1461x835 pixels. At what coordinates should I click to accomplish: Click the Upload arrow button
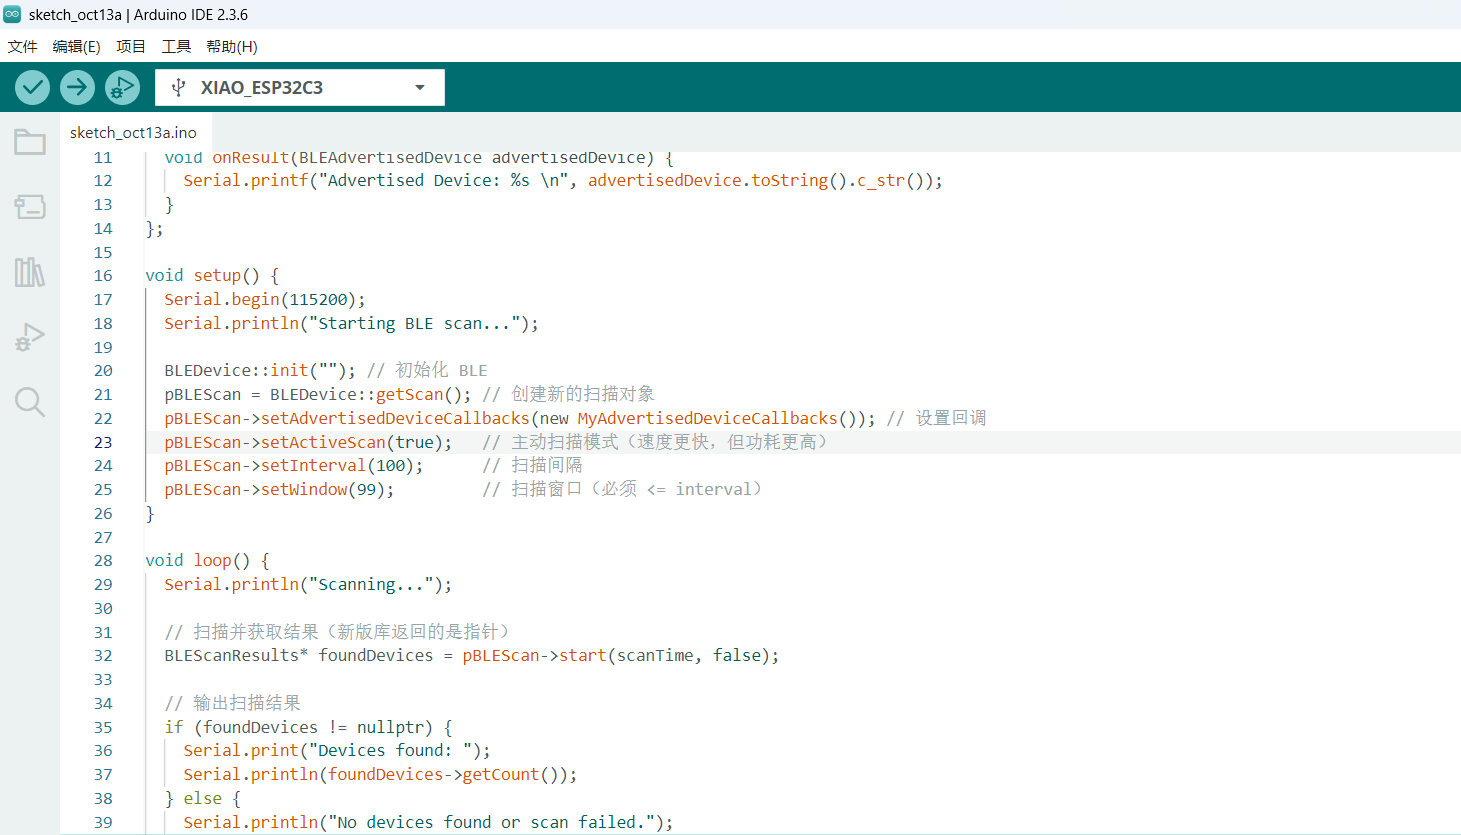click(x=77, y=88)
